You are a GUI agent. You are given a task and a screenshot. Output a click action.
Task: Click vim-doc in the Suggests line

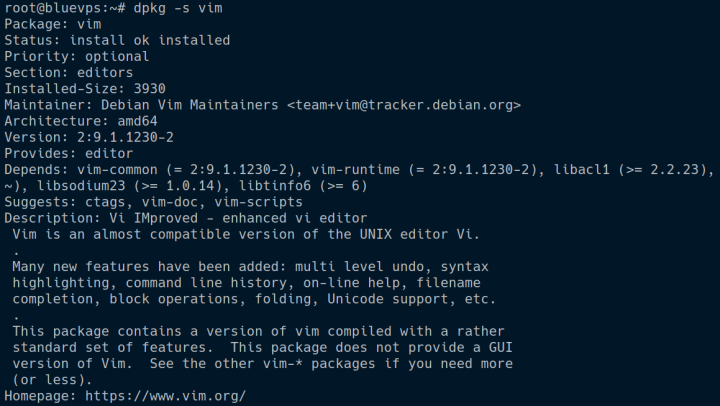[x=170, y=202]
